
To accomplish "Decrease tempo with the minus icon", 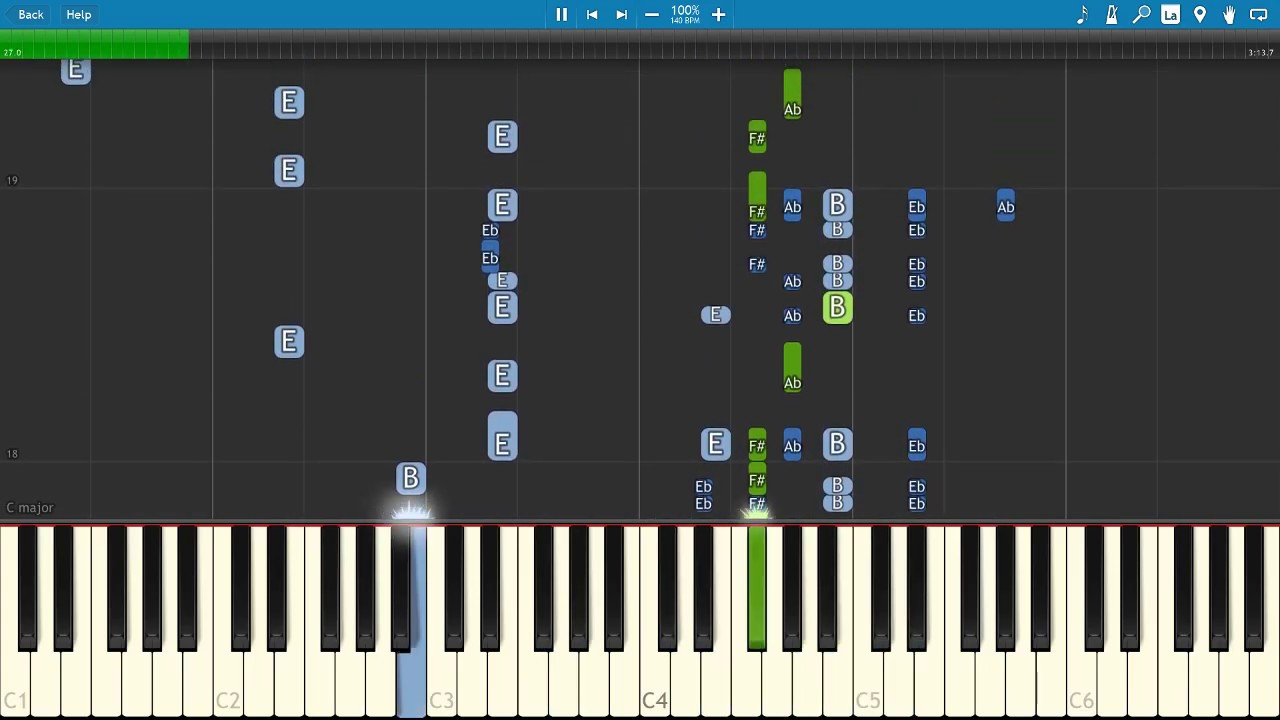I will coord(652,15).
